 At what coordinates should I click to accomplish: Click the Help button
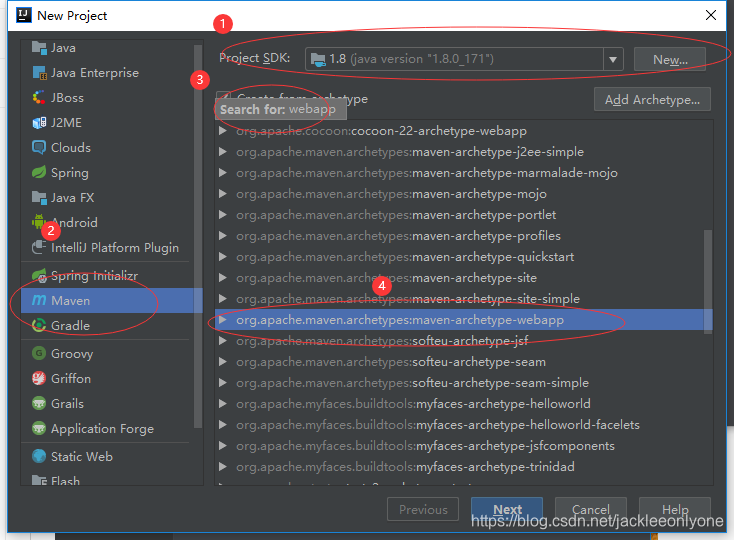(x=675, y=509)
